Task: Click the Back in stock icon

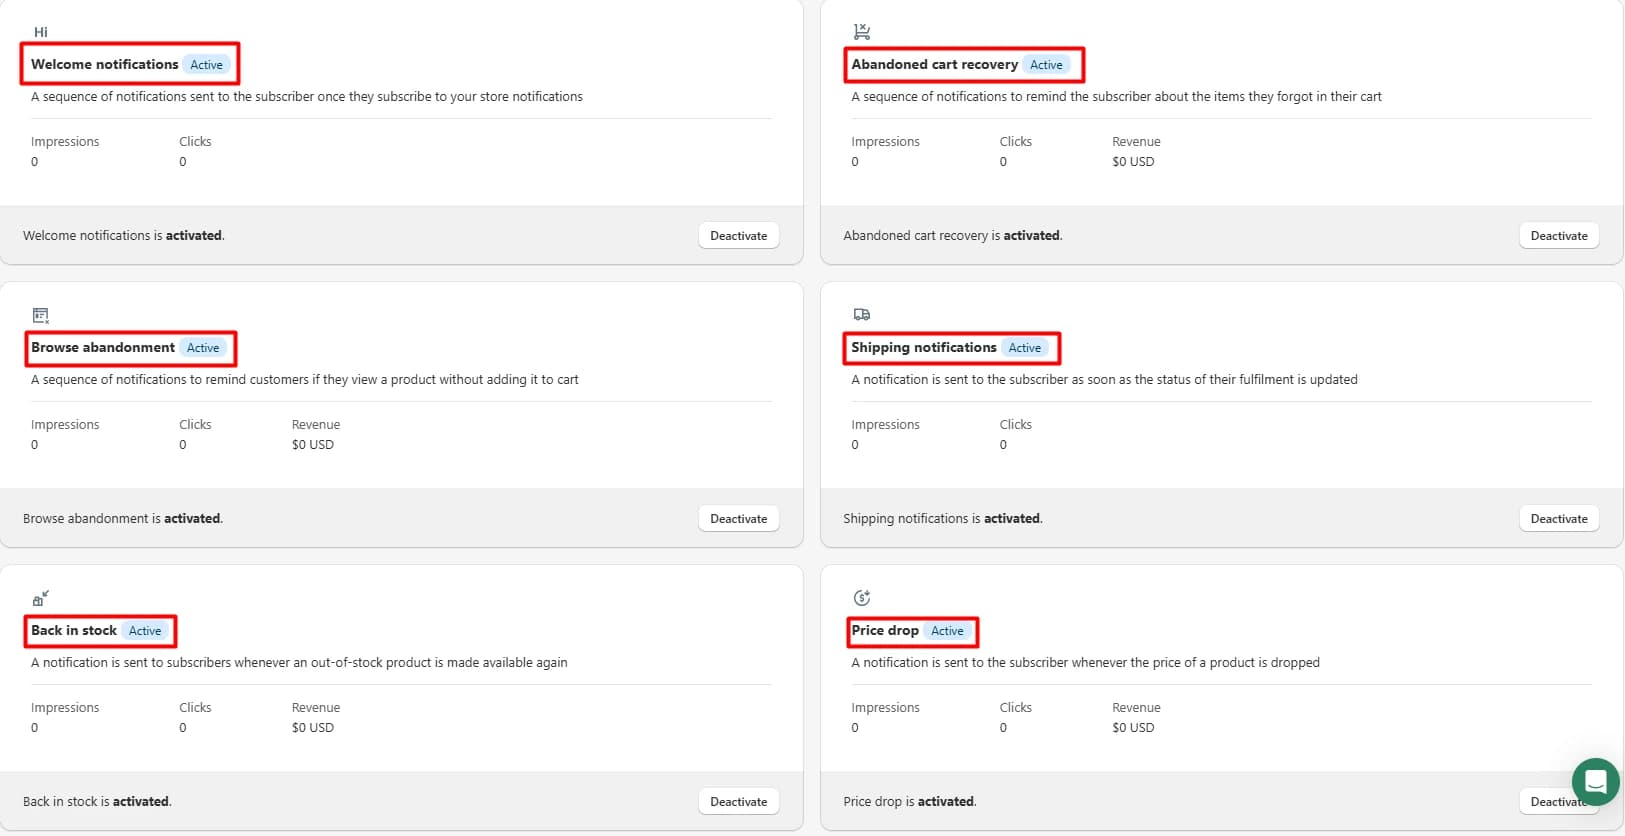Action: coord(41,598)
